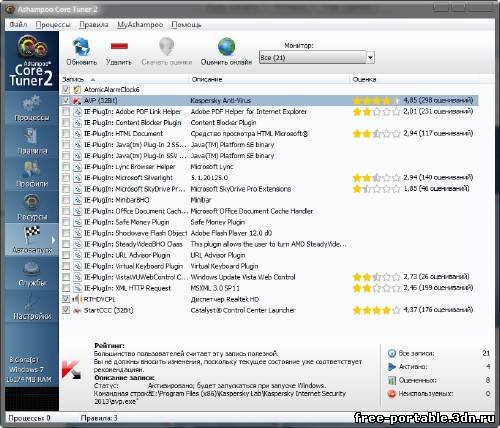Select the URL Advisor Plugin row
Viewport: 500px width, 428px height.
[x=269, y=255]
